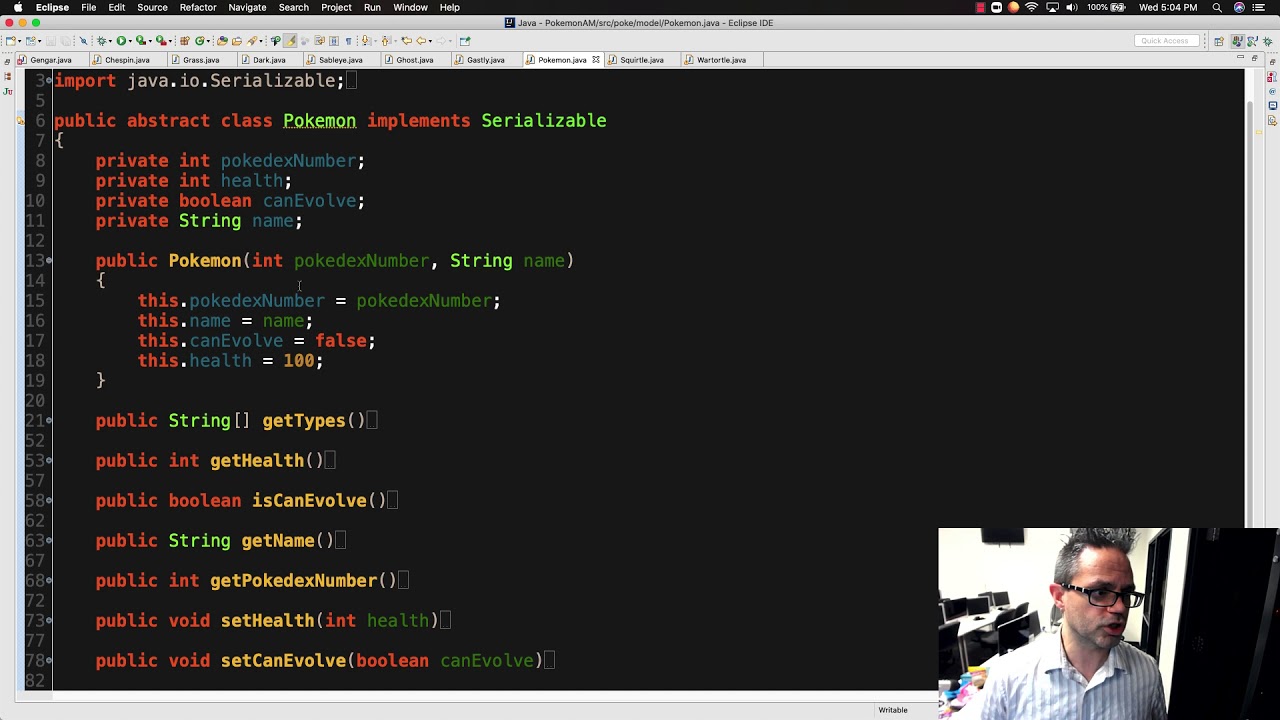Click the Open Task folder icon
This screenshot has height=720, width=1280.
coord(237,40)
